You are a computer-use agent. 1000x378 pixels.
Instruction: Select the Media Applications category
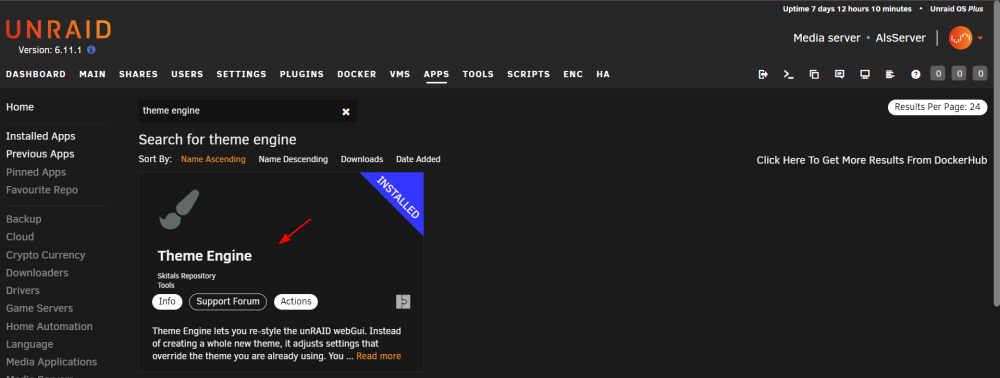pos(52,362)
